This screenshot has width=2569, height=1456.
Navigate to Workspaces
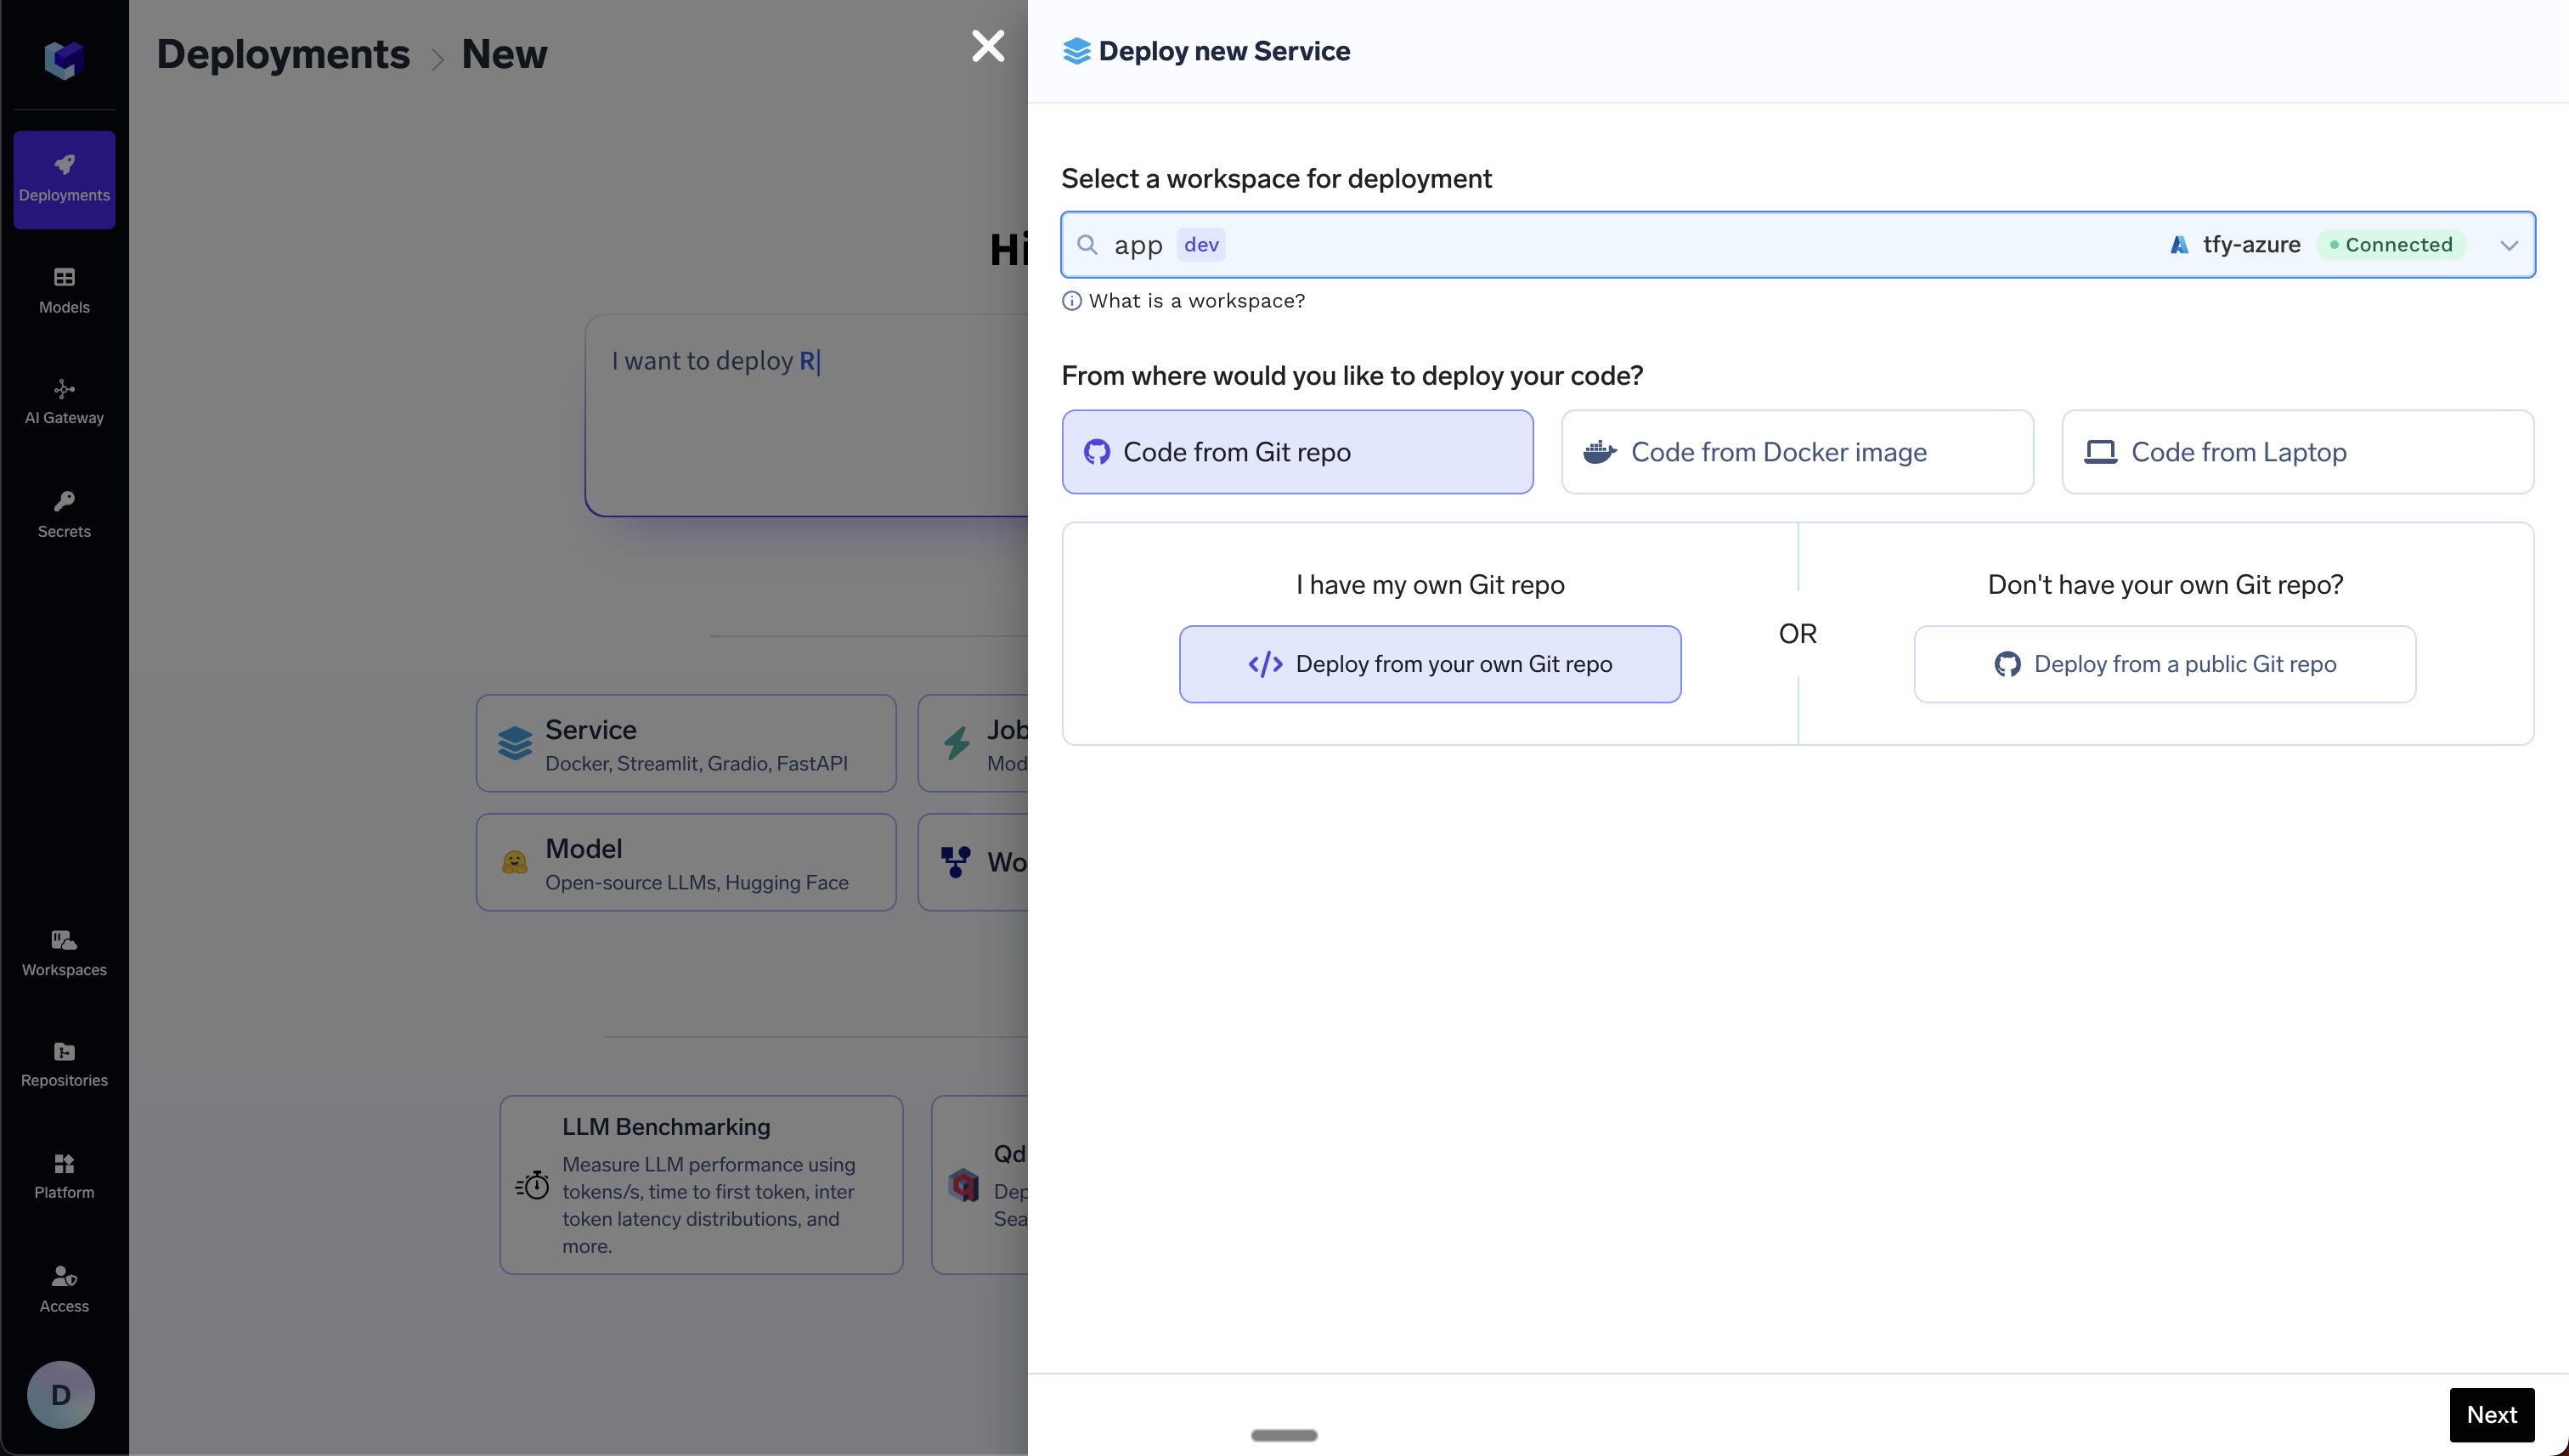64,953
